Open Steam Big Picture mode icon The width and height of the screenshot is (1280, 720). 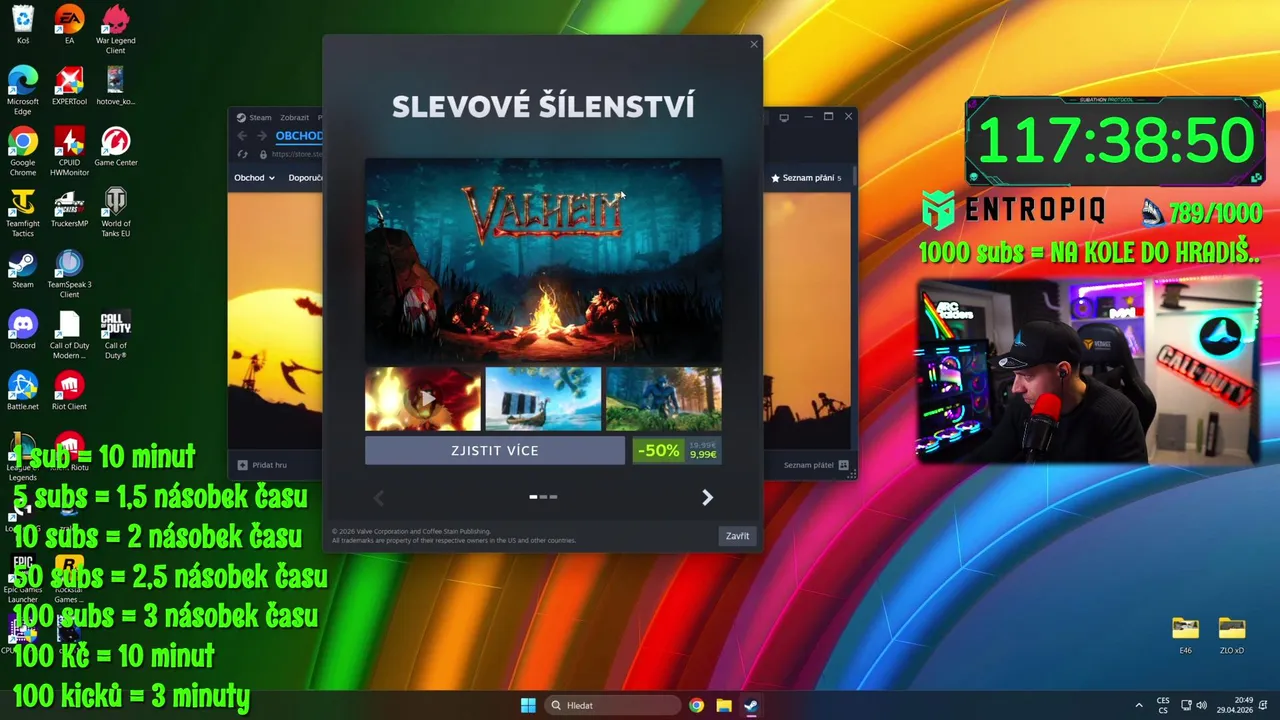click(x=784, y=117)
